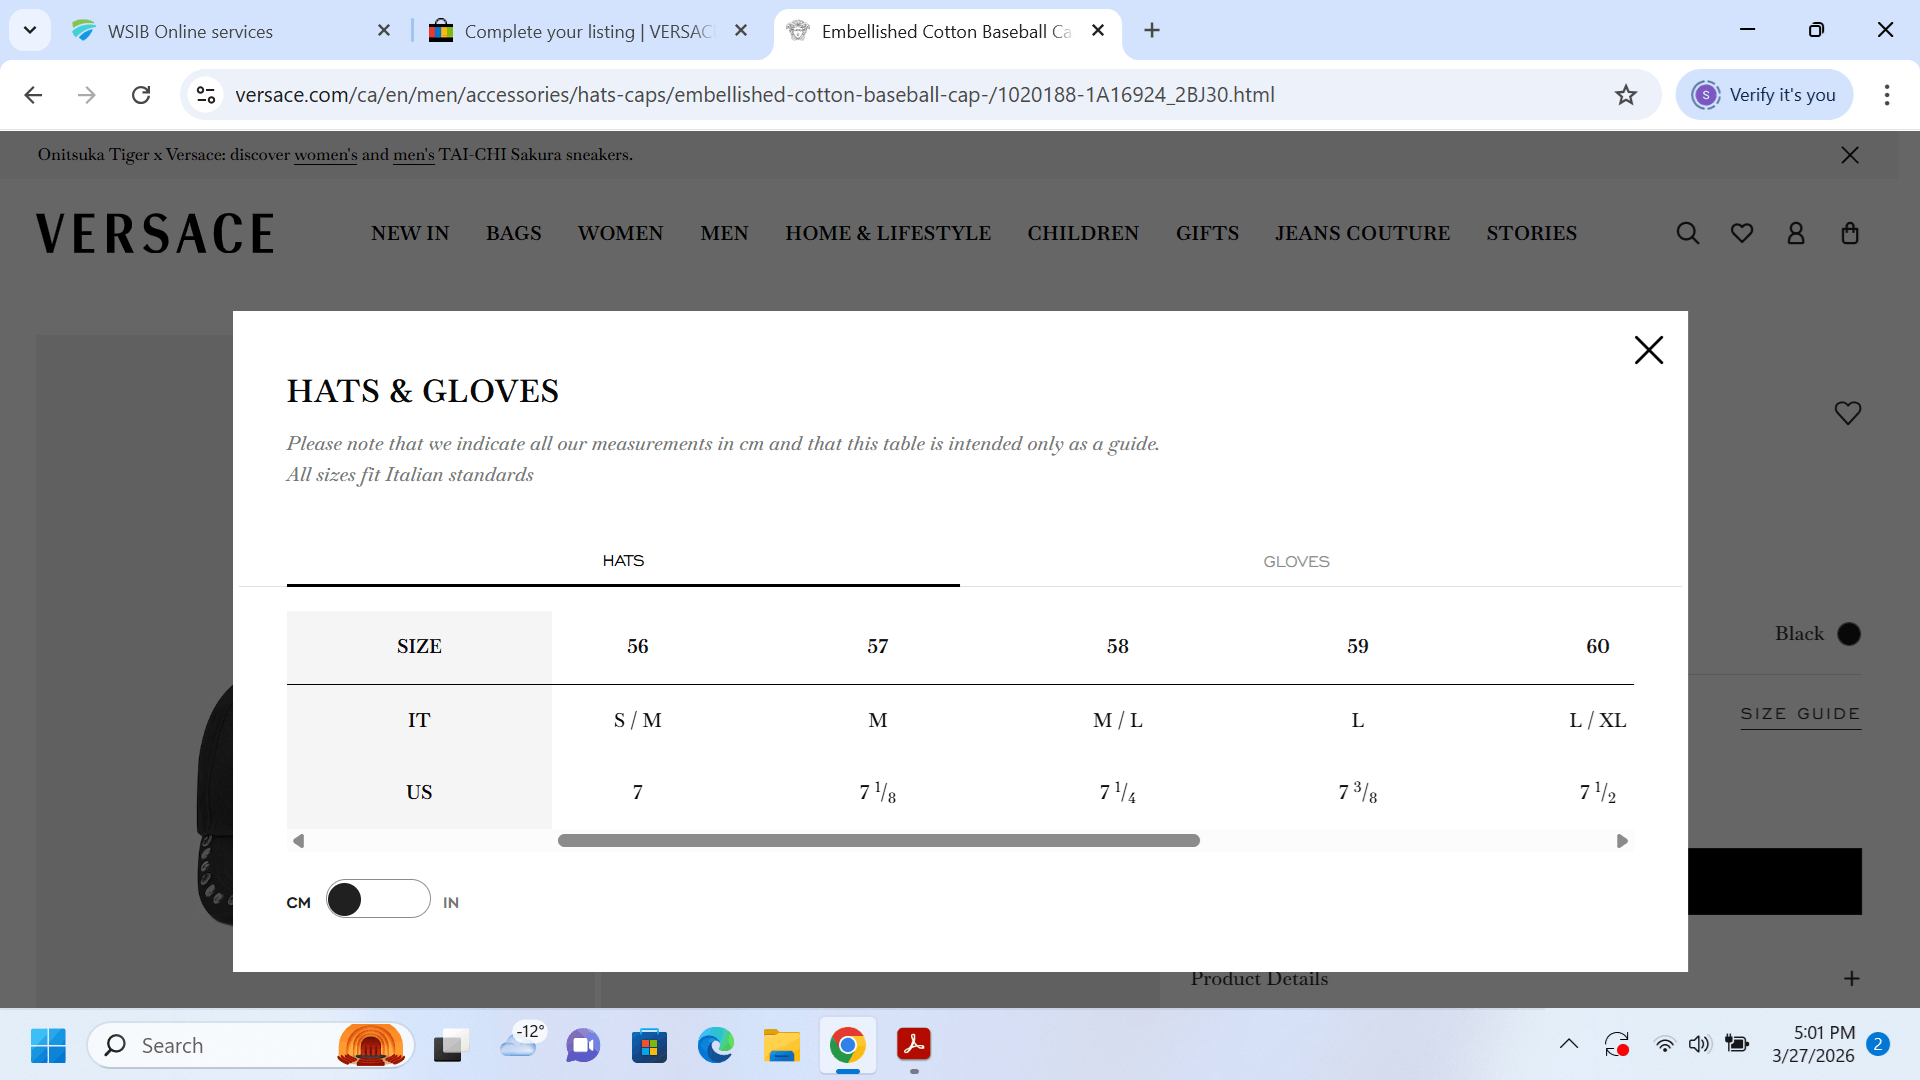Screen dimensions: 1920x1080
Task: Click the right scroll arrow of size table
Action: pos(1622,841)
